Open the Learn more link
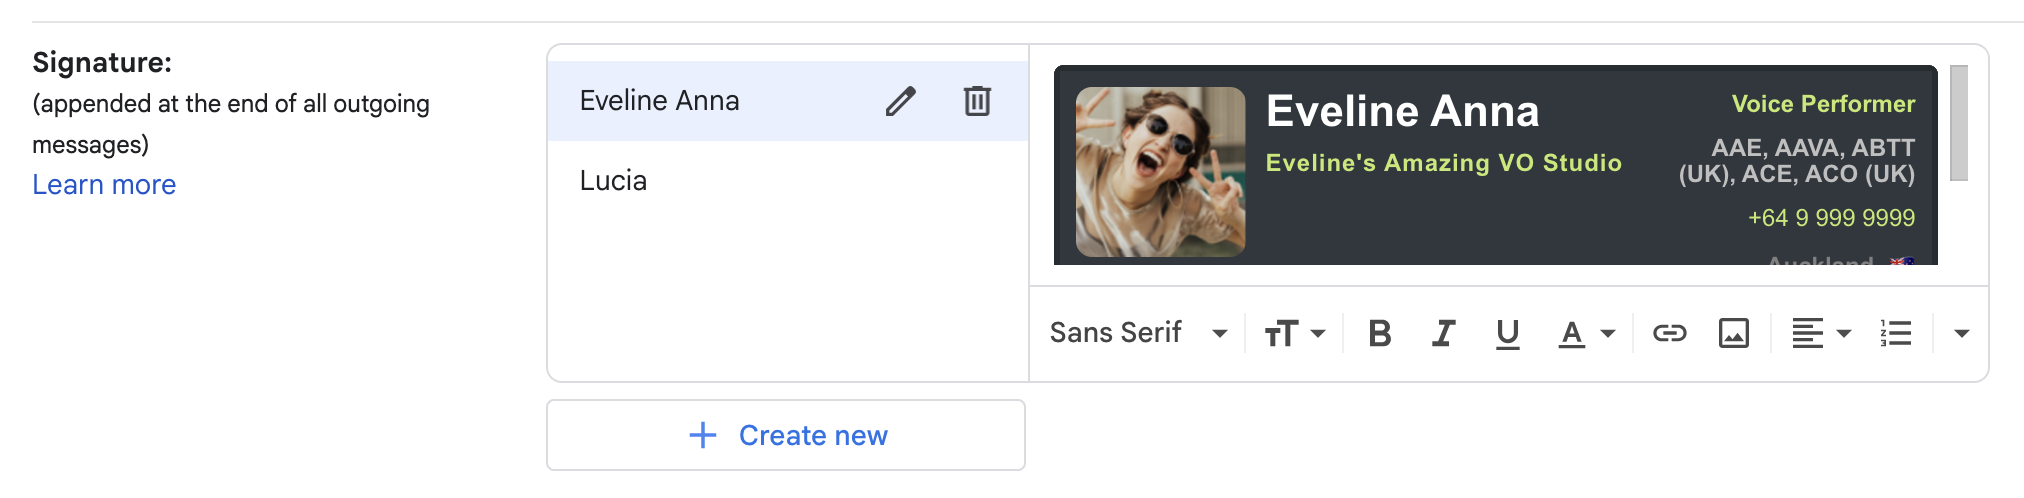Viewport: 2024px width, 498px height. (x=104, y=185)
